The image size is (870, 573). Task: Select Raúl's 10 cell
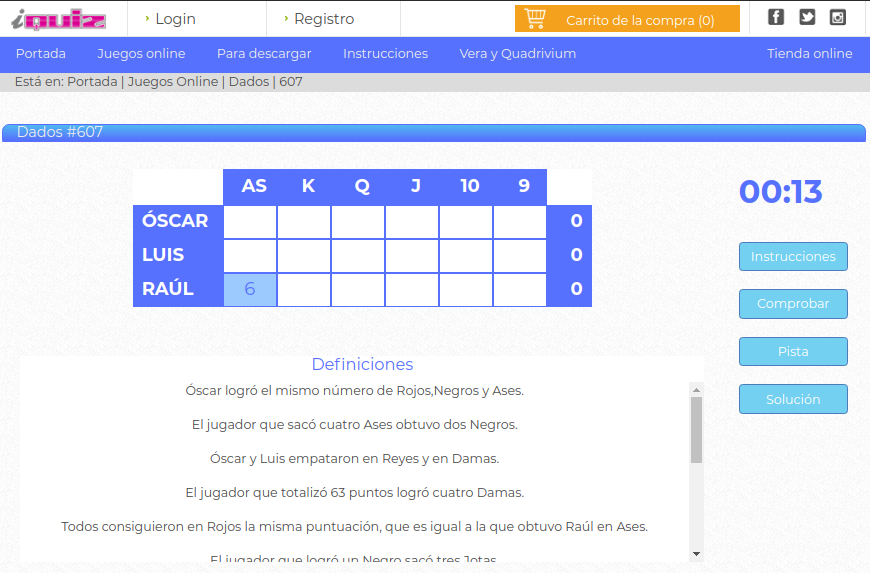tap(466, 290)
